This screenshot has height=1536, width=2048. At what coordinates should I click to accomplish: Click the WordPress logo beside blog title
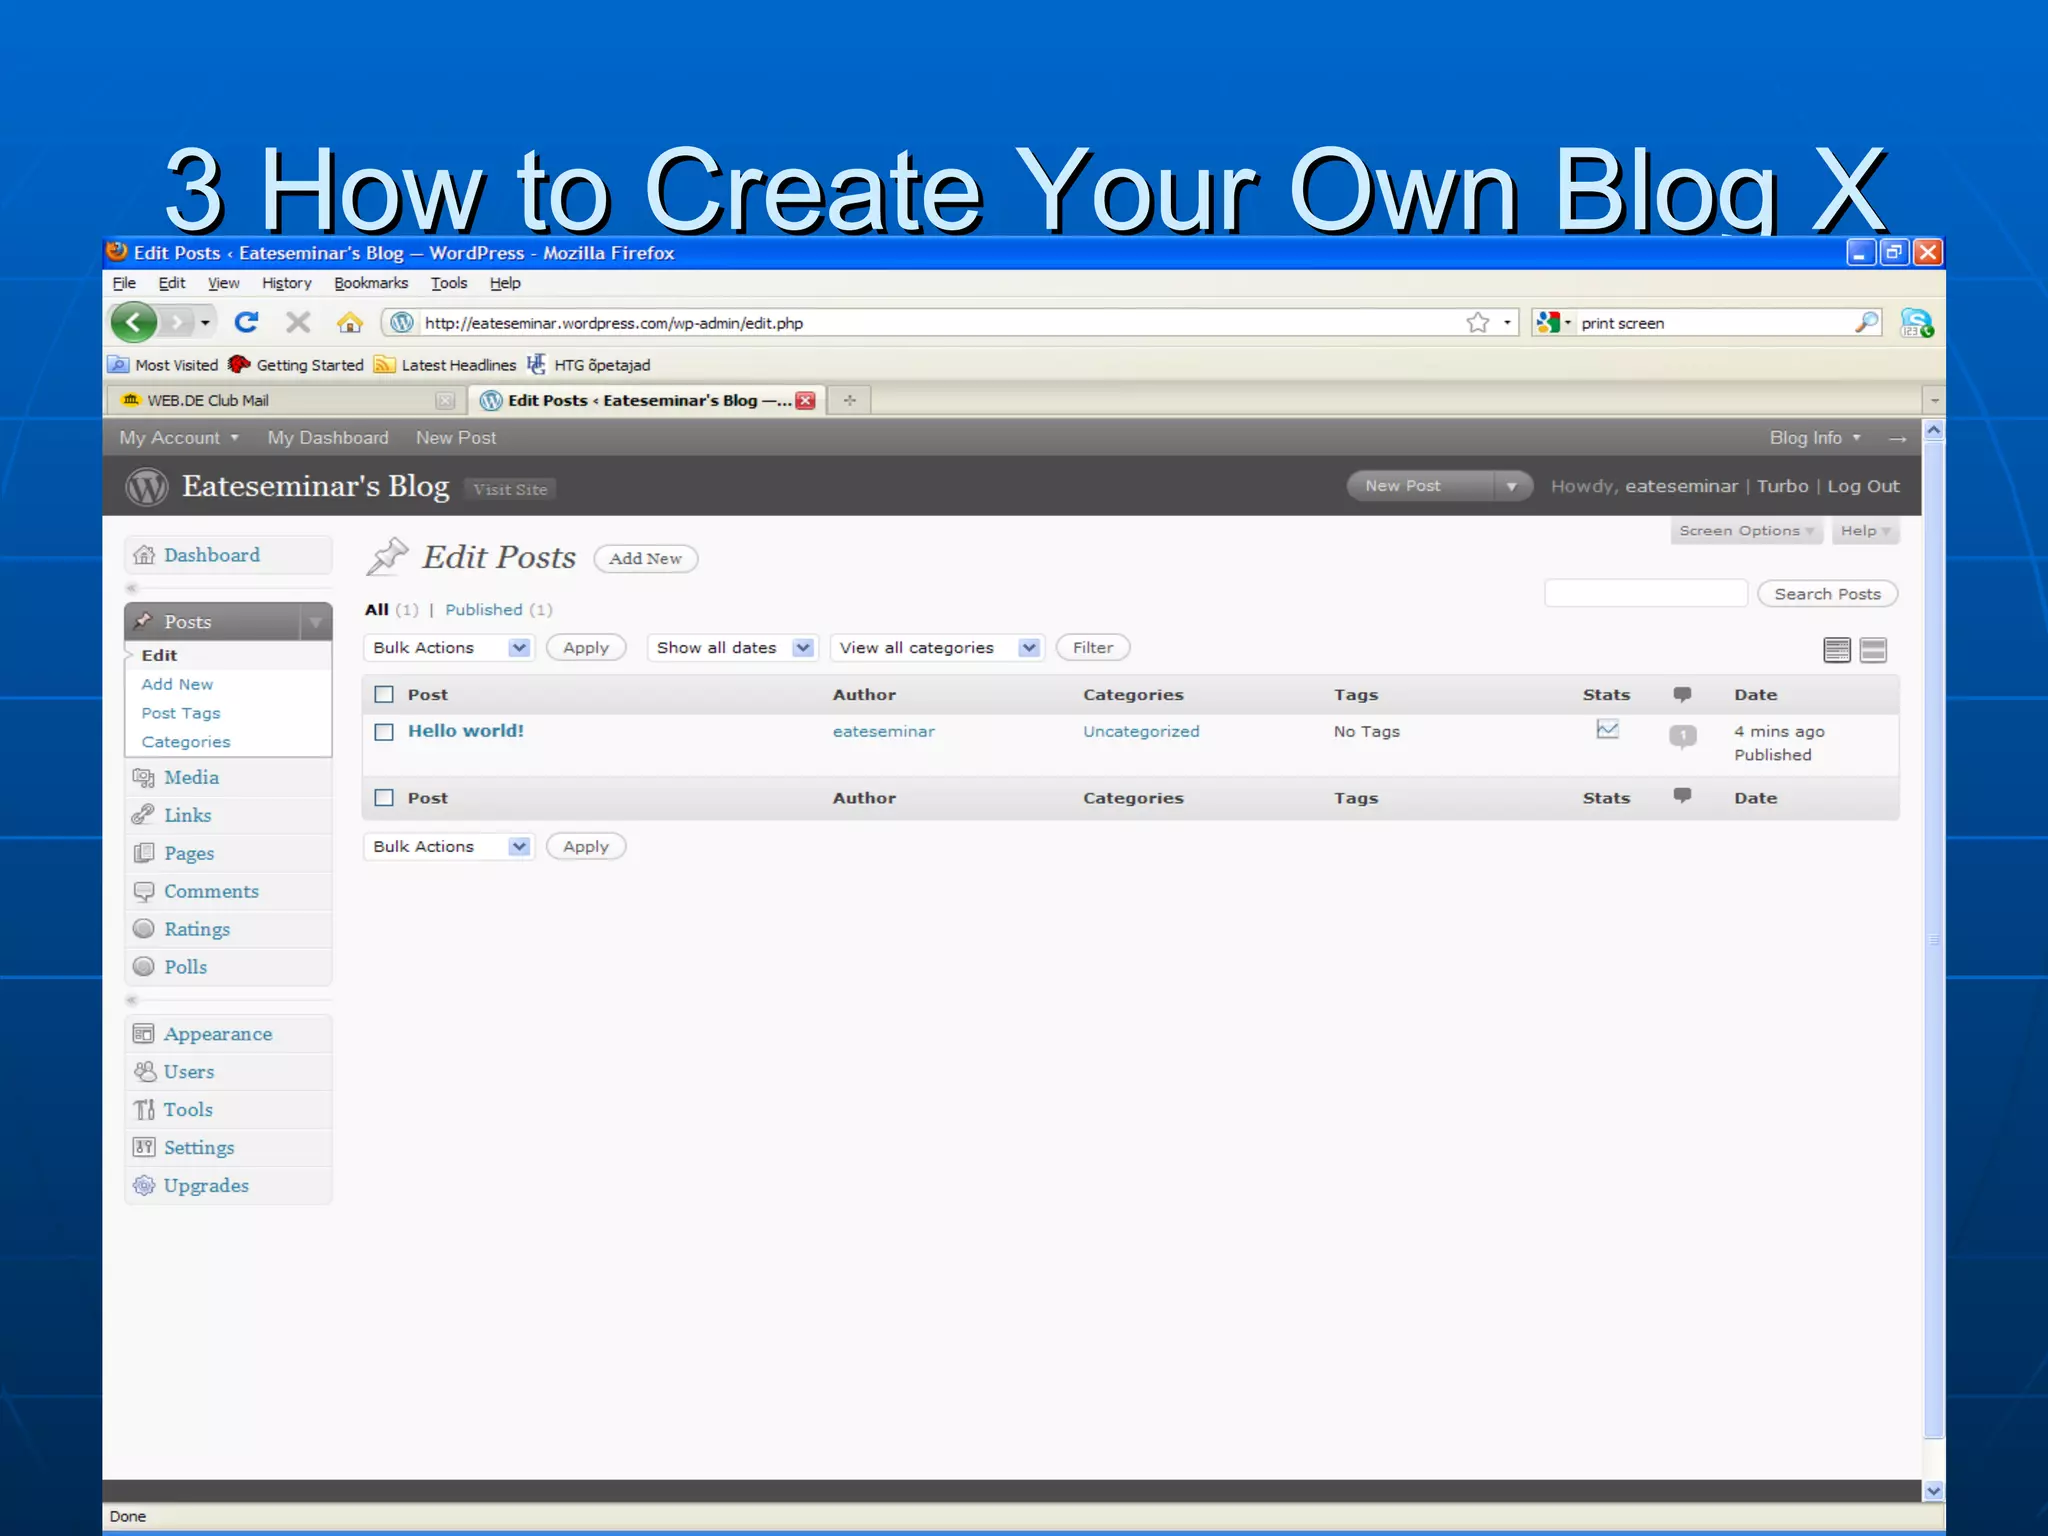pos(147,487)
